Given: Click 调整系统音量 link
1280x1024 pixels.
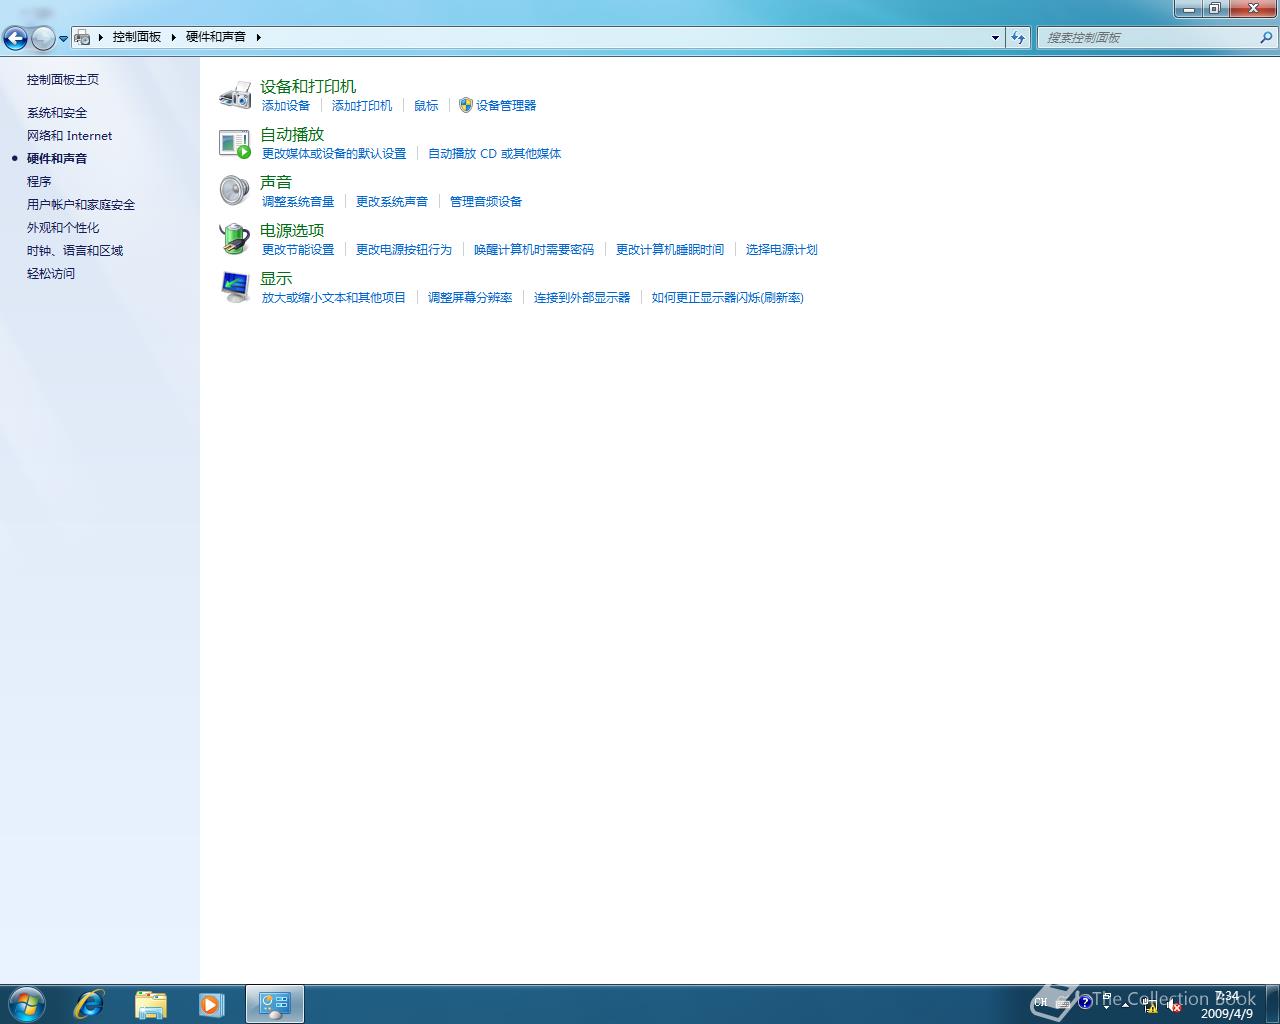Looking at the screenshot, I should tap(298, 202).
